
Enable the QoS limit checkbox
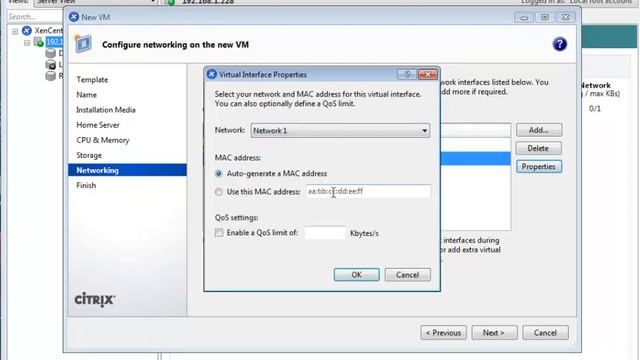[219, 233]
